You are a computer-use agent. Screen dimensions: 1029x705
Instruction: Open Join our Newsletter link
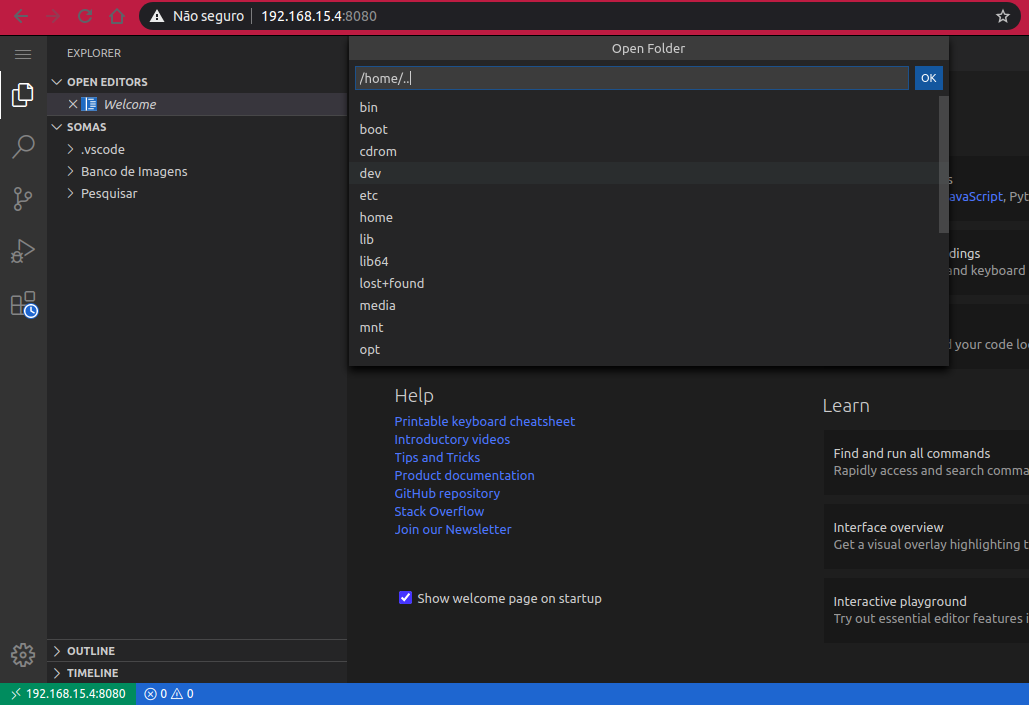453,529
